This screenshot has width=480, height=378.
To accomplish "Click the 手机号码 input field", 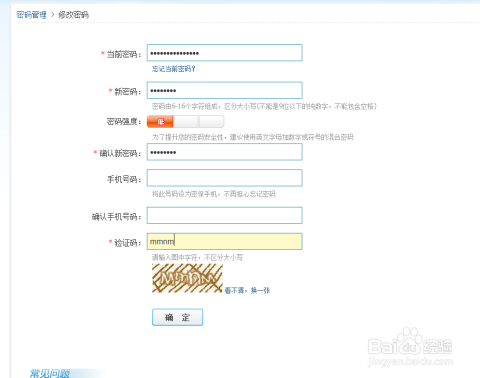I will coord(224,178).
